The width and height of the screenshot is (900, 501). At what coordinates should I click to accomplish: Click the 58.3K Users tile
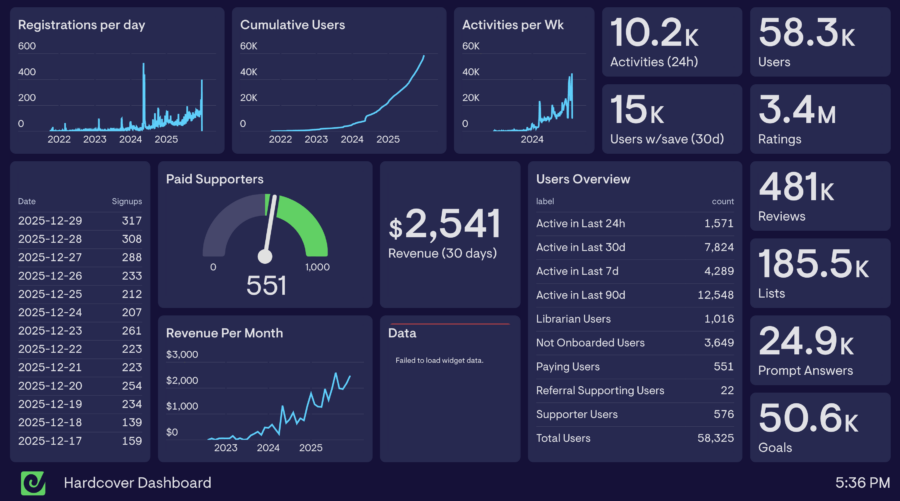point(819,42)
